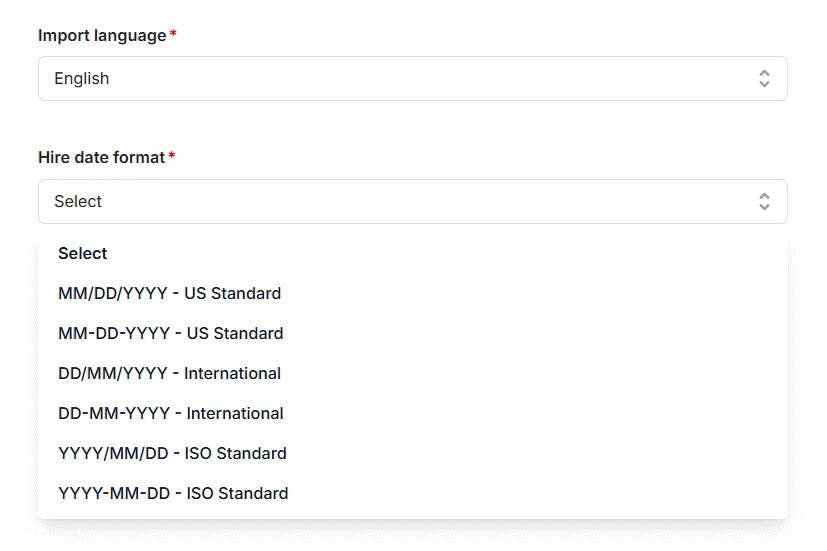Click the down arrow in Hire date selector
The image size is (827, 551).
[764, 208]
